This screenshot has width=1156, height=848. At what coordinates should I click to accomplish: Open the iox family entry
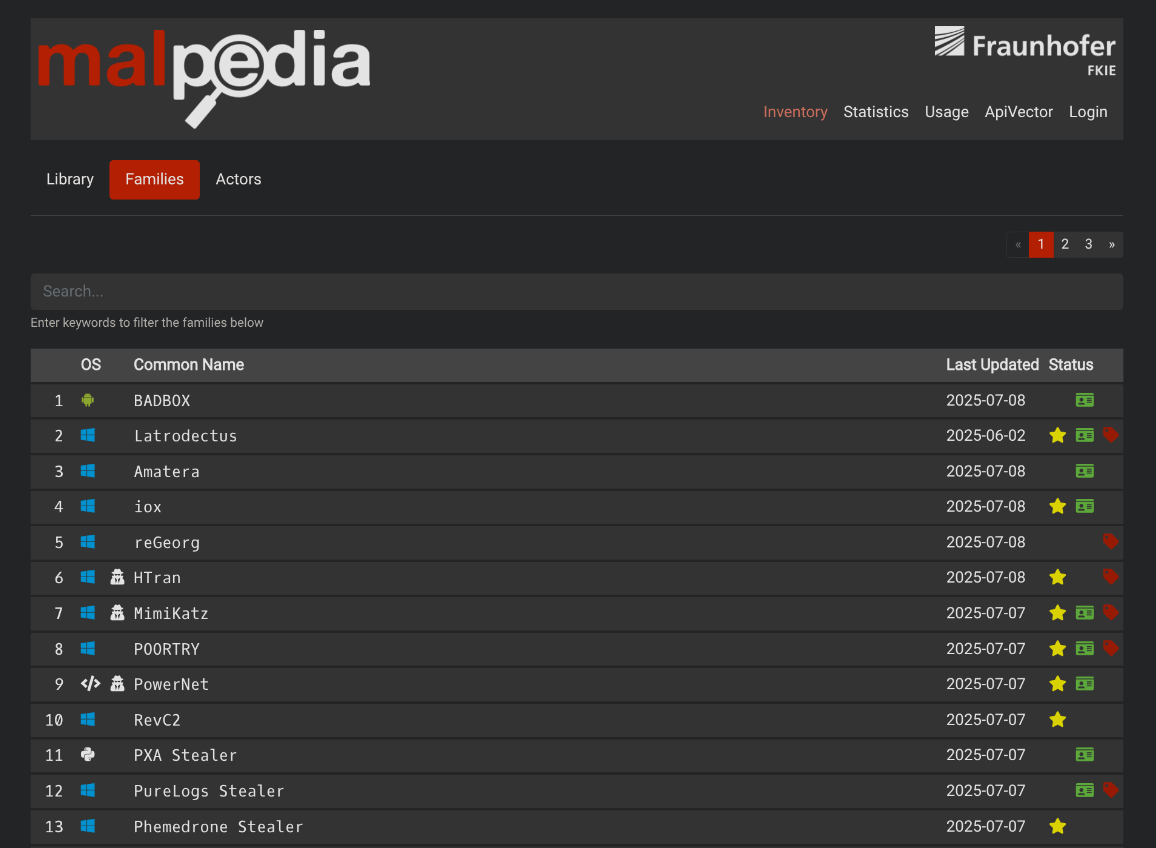[x=147, y=507]
